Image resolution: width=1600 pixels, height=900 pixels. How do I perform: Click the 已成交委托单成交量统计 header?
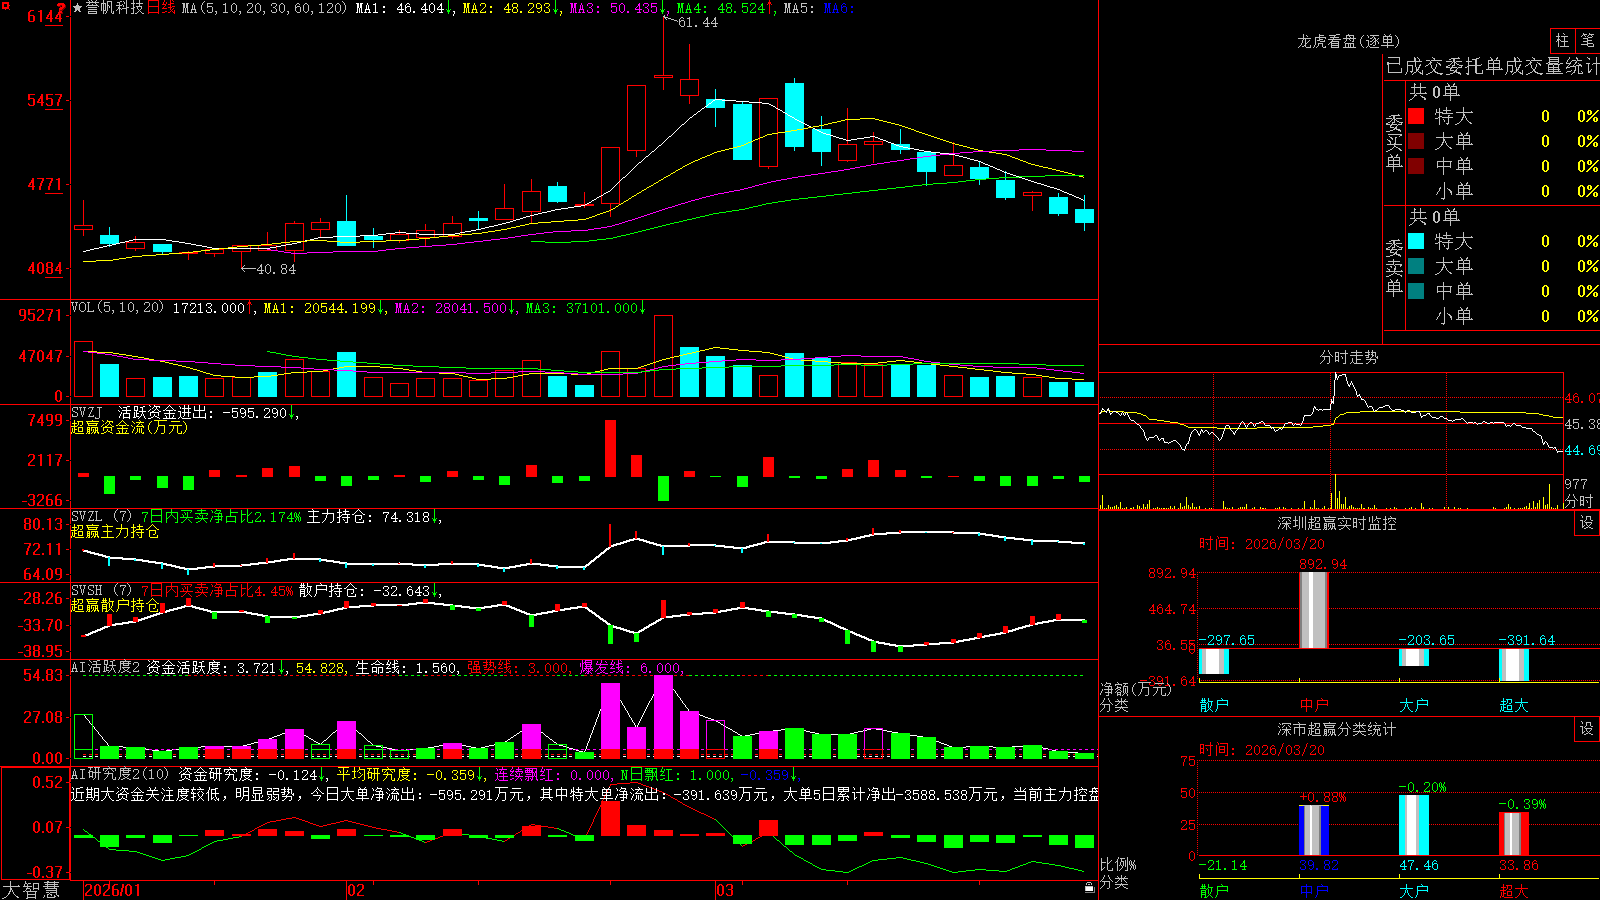pos(1492,66)
